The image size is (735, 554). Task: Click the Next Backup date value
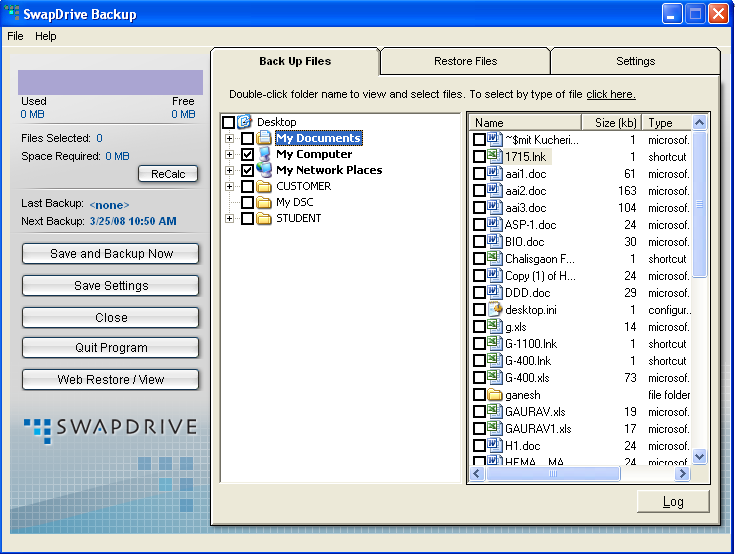pyautogui.click(x=133, y=221)
